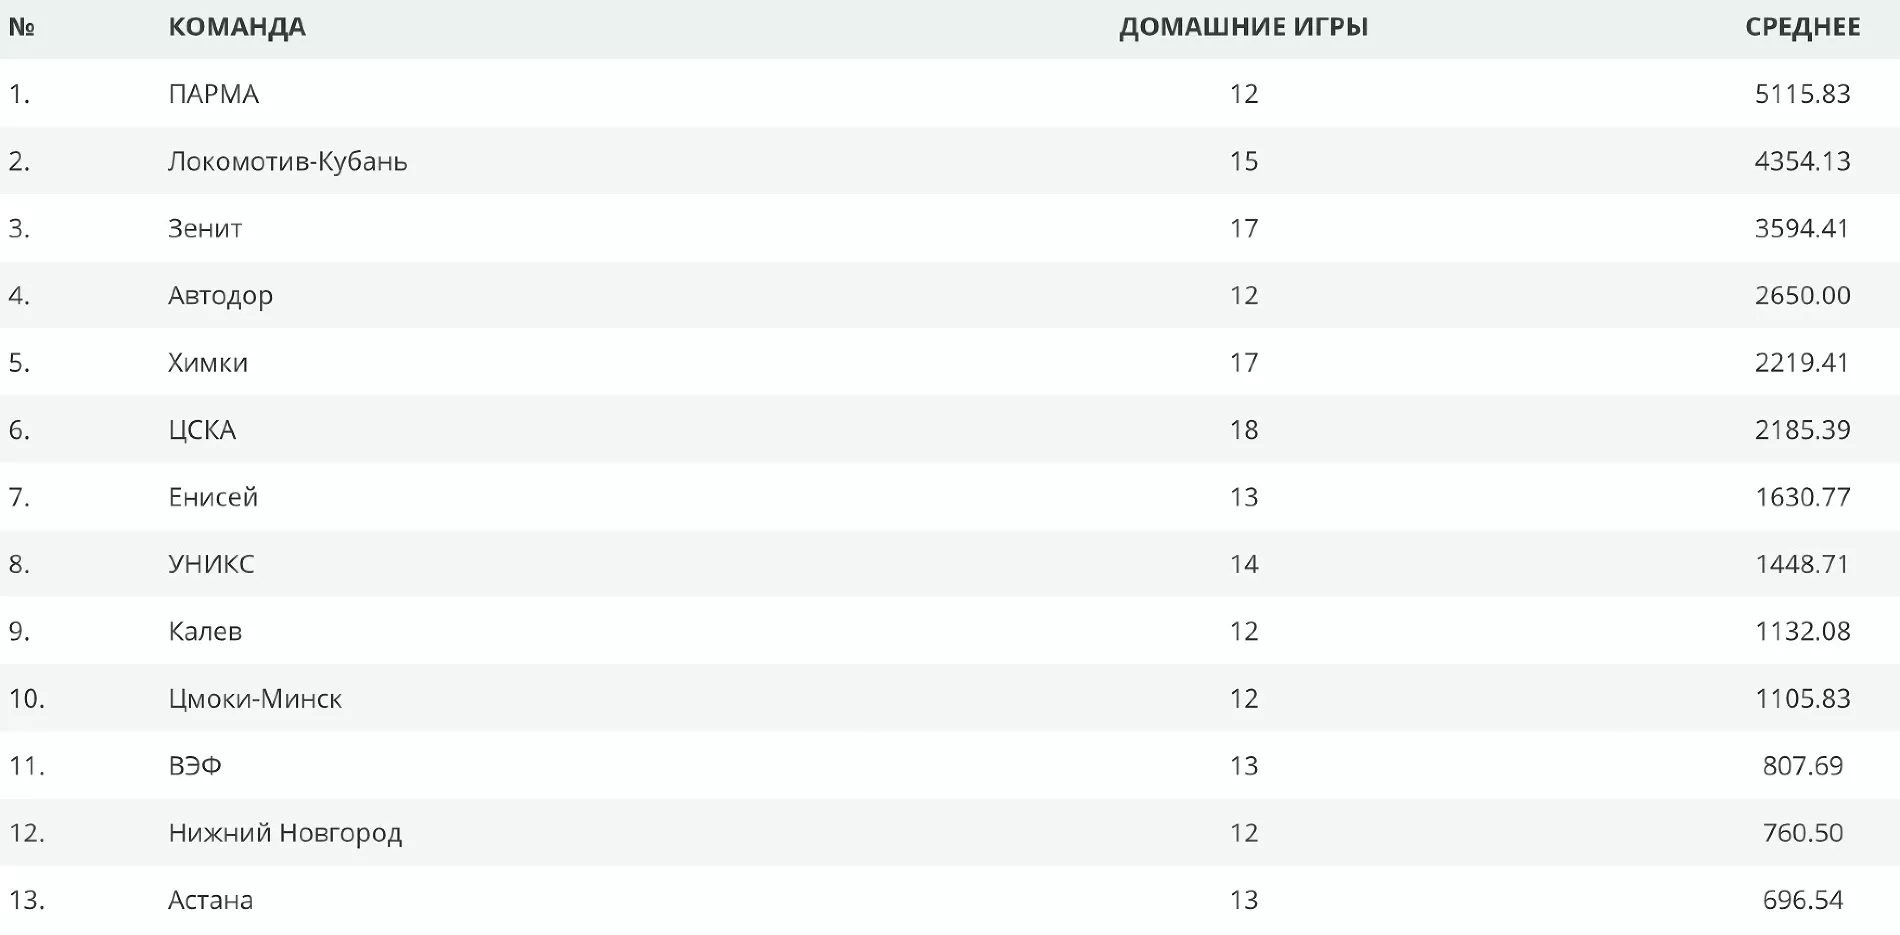The width and height of the screenshot is (1900, 935).
Task: Click the № column header
Action: click(22, 27)
